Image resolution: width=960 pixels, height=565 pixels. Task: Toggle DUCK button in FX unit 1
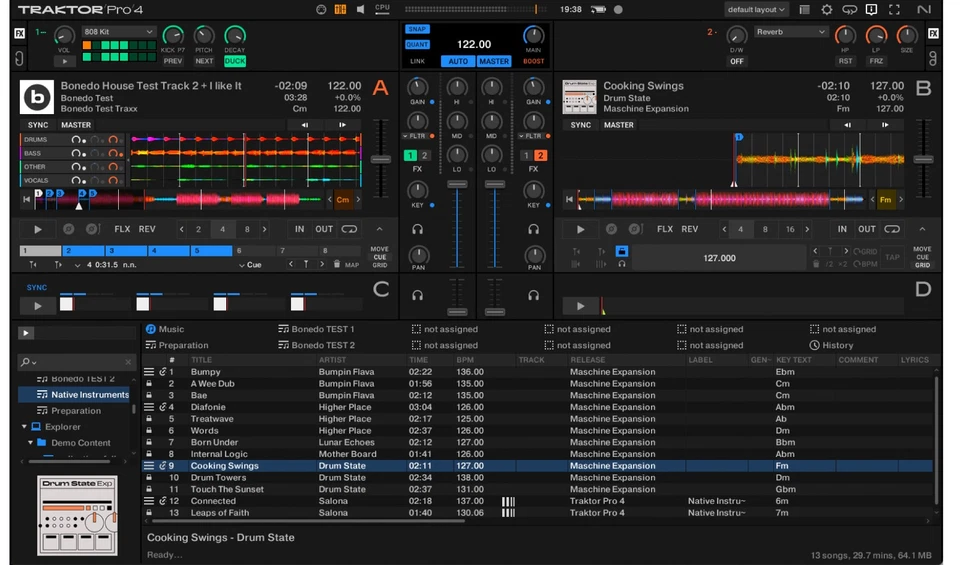[234, 61]
